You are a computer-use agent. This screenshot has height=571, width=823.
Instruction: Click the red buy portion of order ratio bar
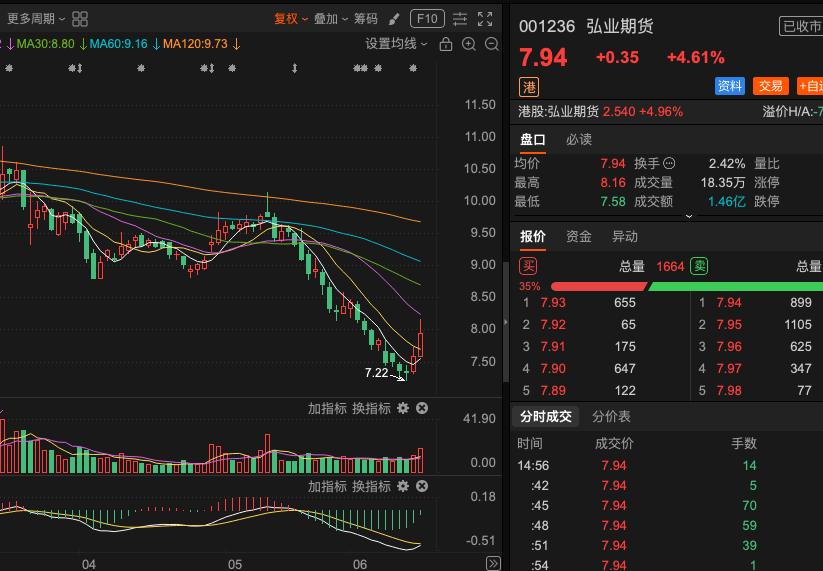point(599,287)
